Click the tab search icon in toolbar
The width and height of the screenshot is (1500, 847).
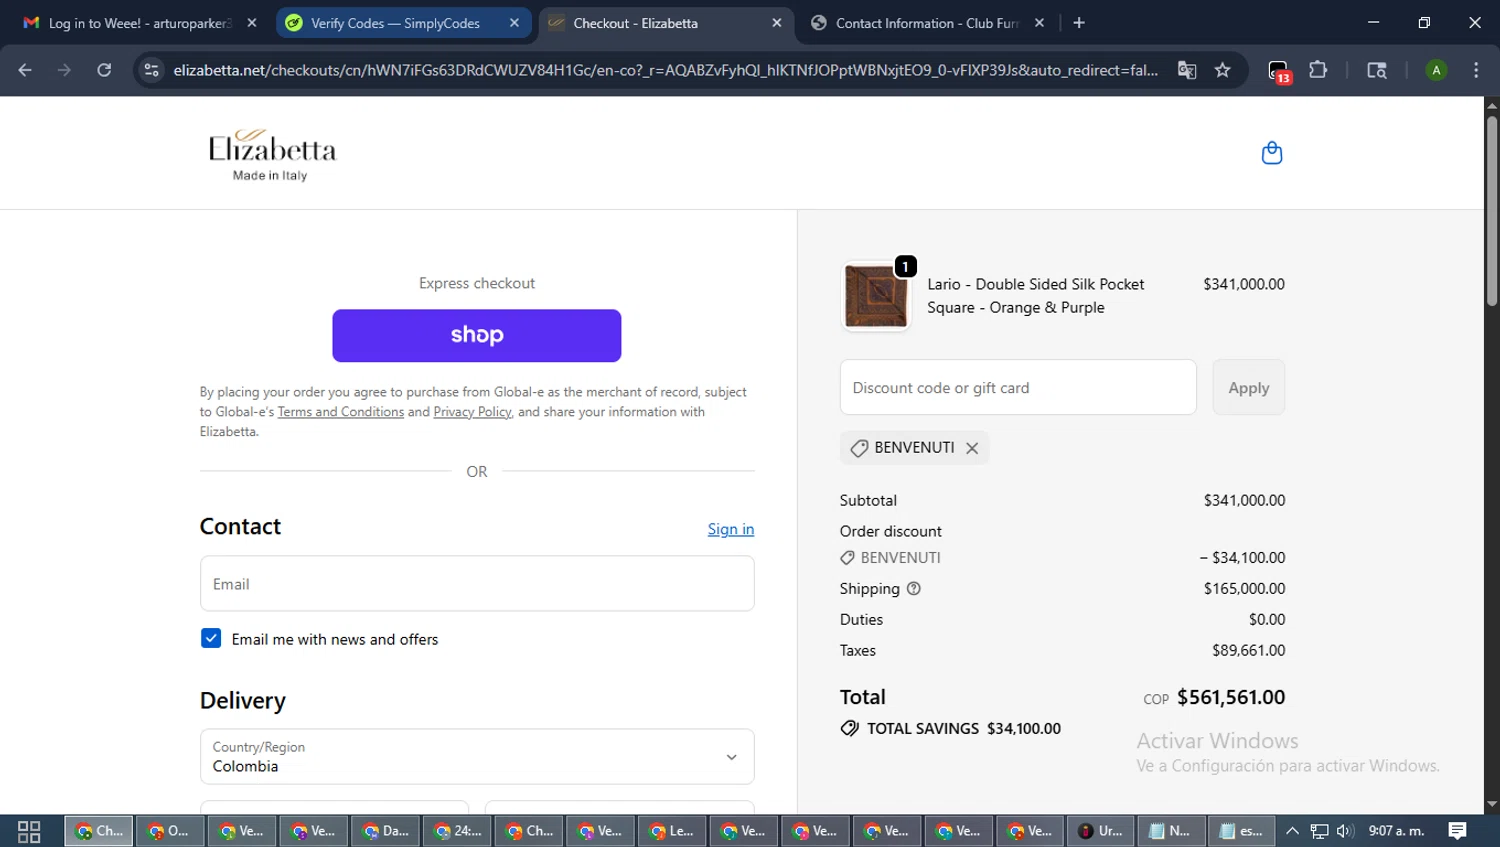click(1377, 70)
